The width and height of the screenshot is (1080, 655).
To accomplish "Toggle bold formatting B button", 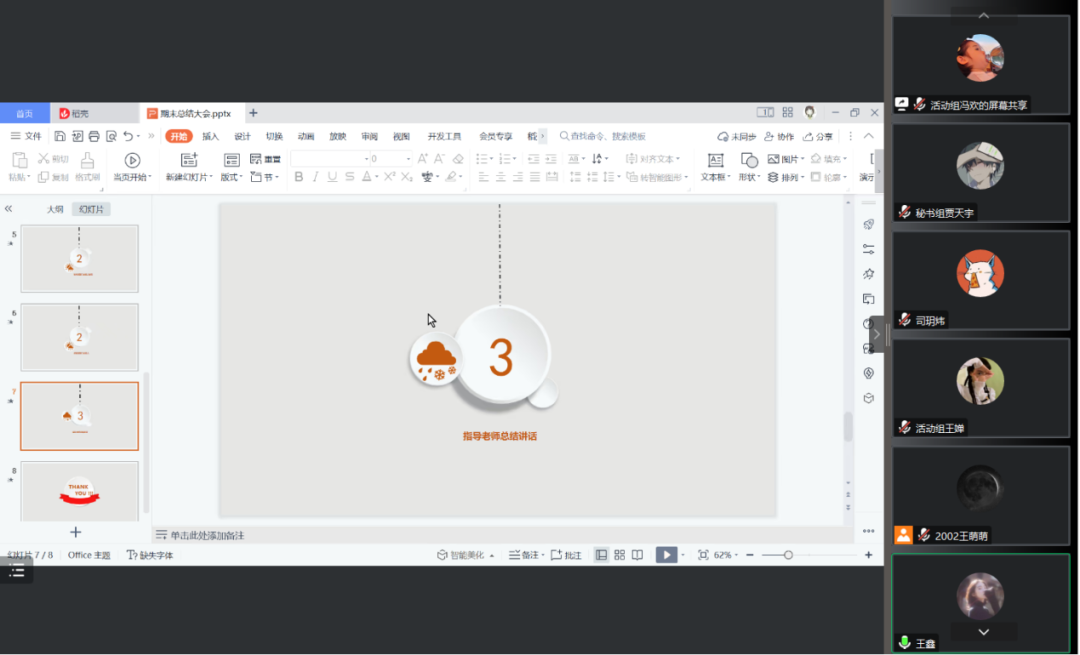I will click(x=298, y=177).
